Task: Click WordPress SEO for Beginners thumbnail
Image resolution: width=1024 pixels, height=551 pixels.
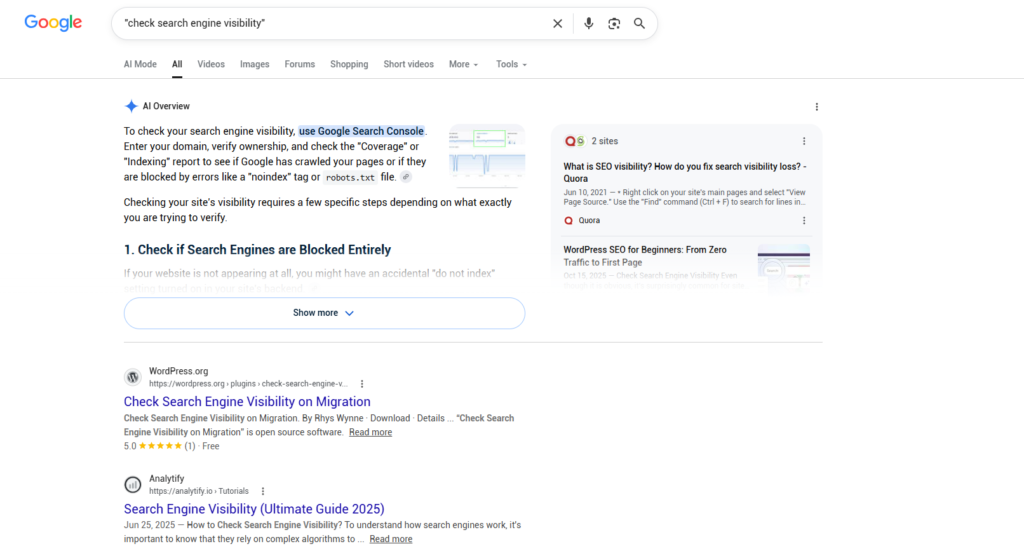Action: [x=784, y=268]
